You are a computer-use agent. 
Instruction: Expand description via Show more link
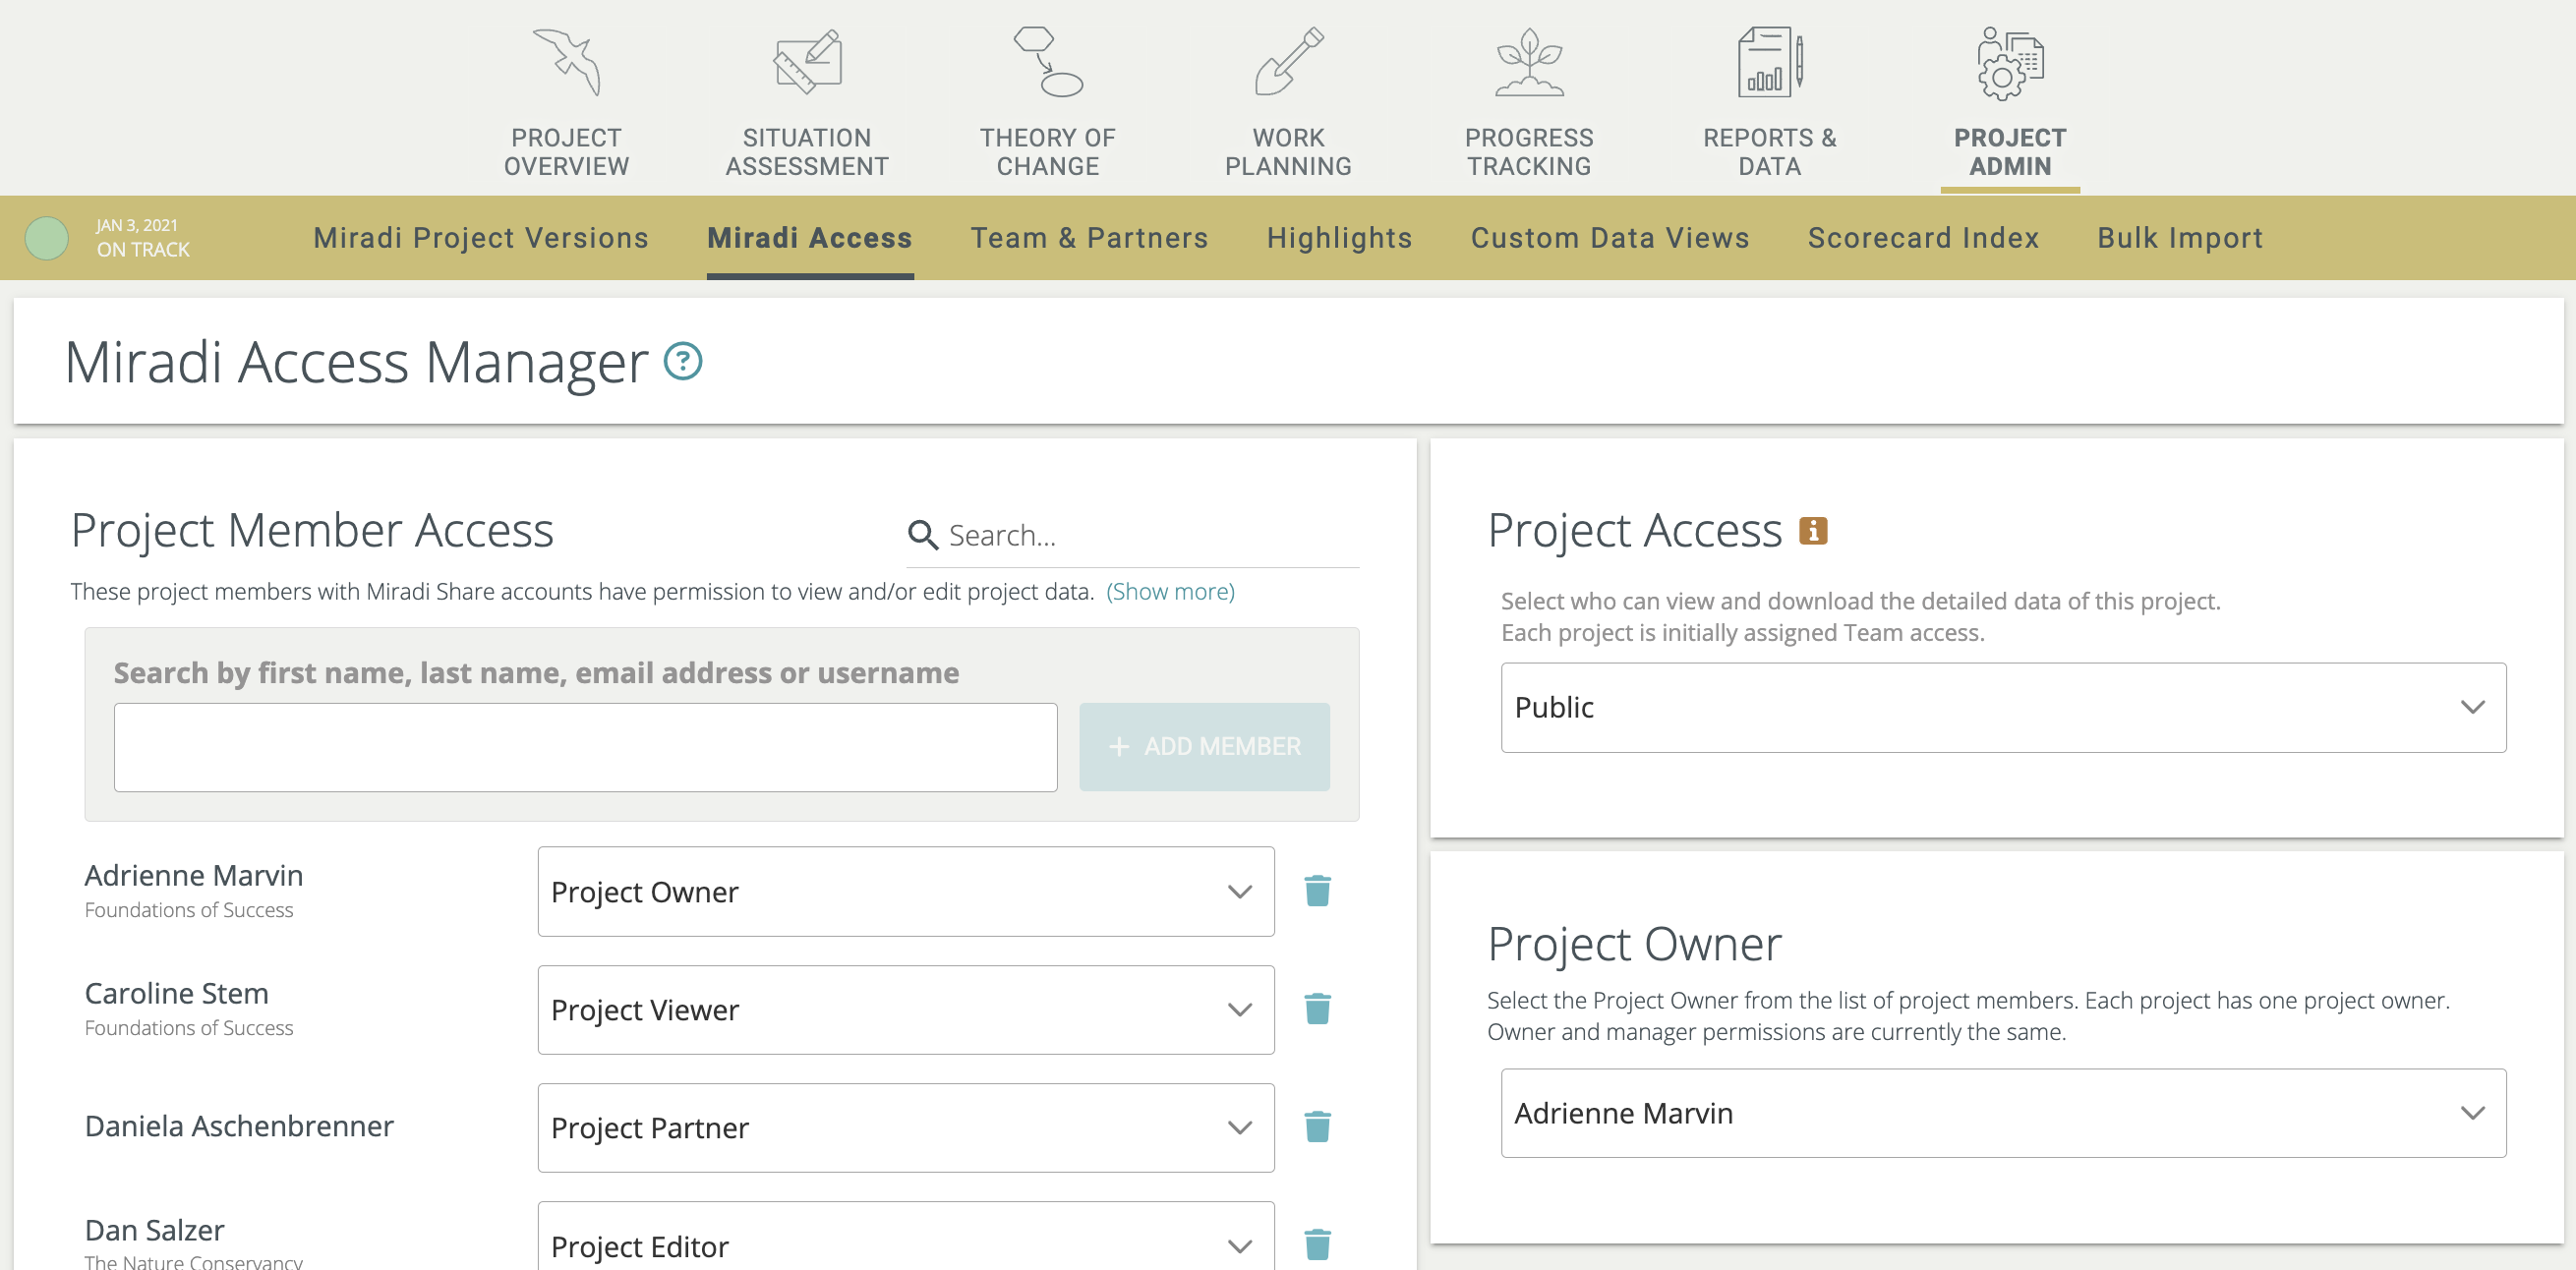1170,591
